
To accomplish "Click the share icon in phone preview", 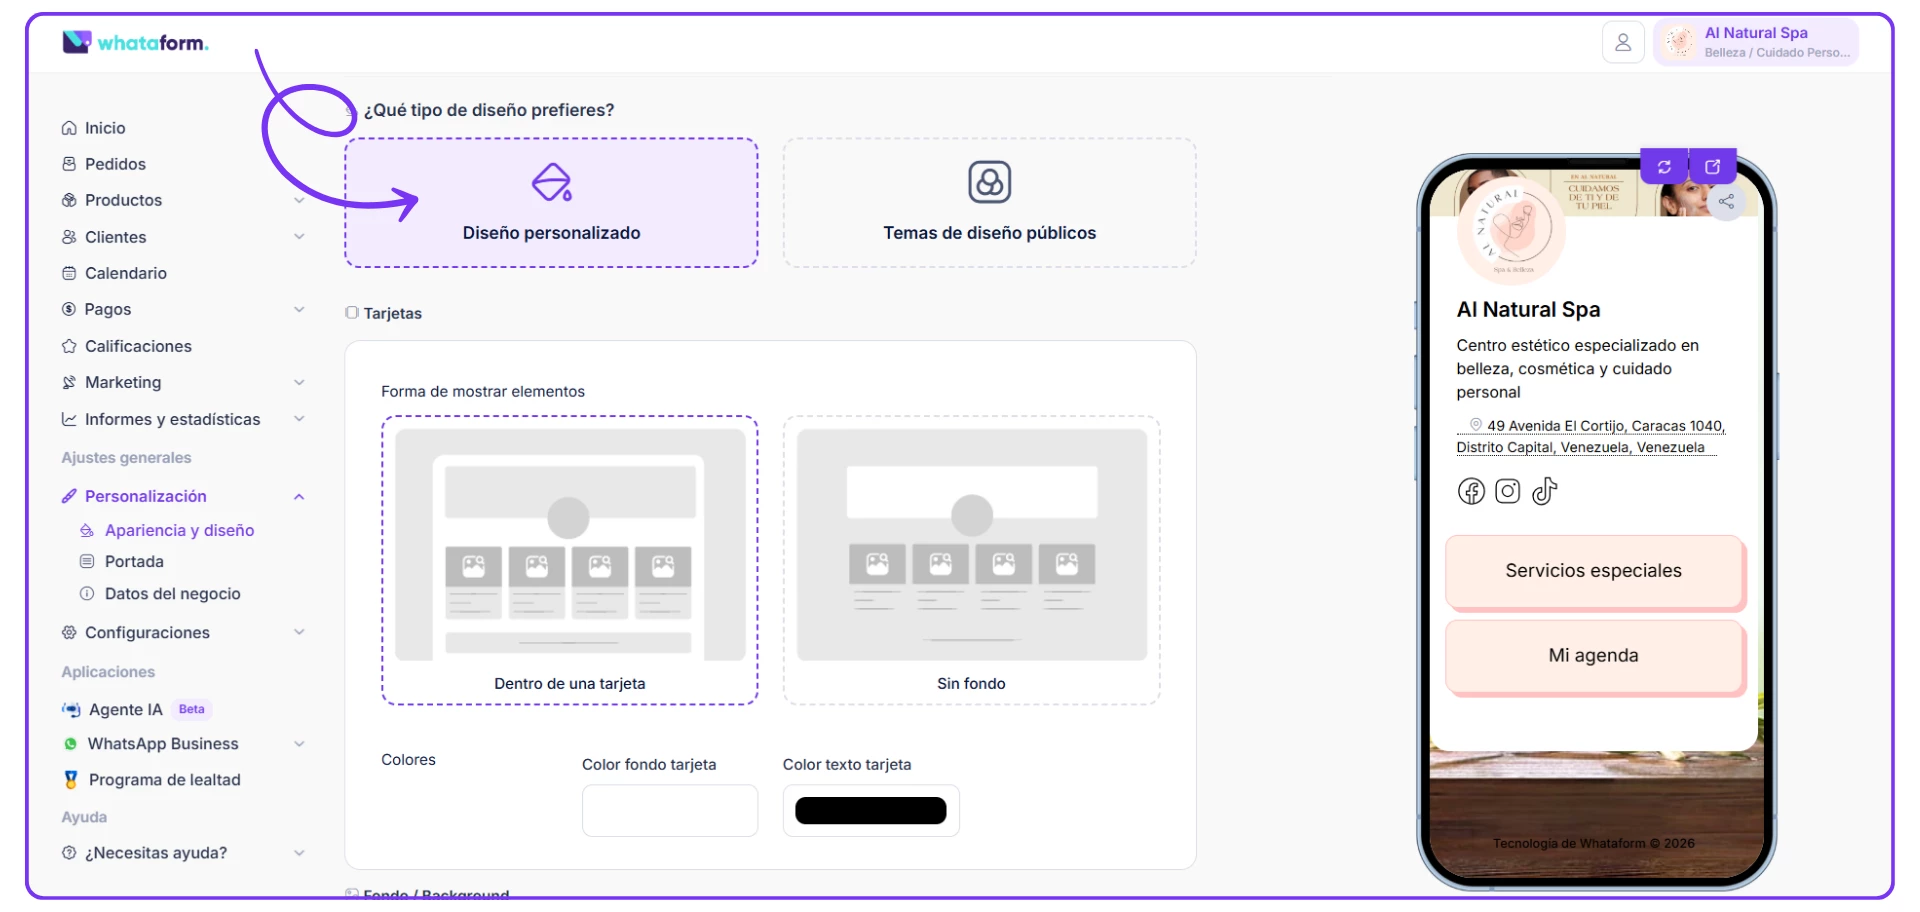I will (x=1726, y=202).
